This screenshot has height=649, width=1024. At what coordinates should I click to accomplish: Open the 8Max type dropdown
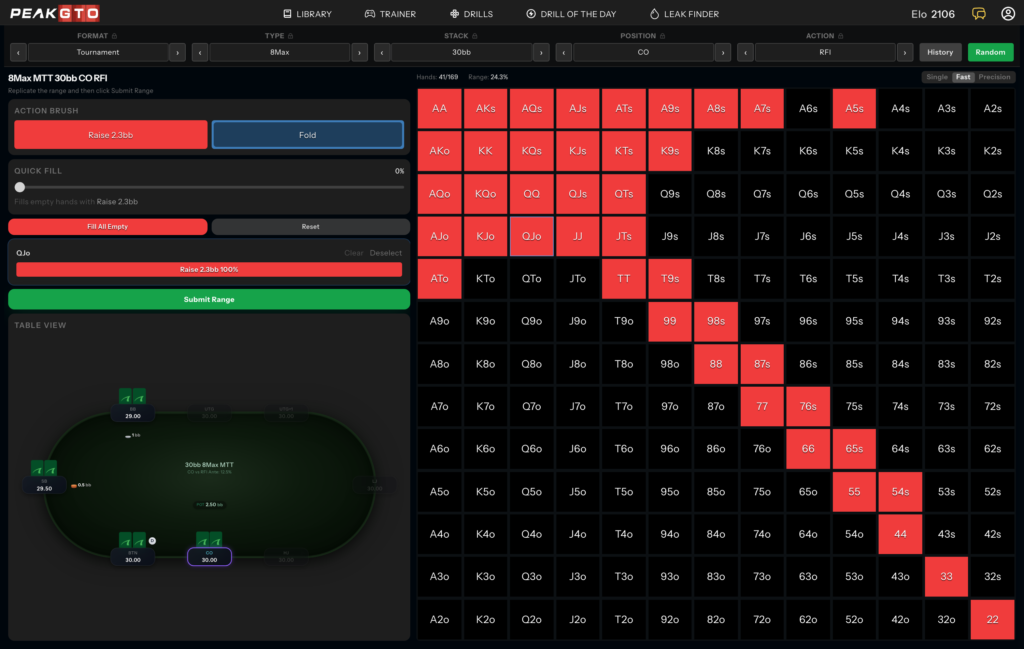pyautogui.click(x=280, y=52)
